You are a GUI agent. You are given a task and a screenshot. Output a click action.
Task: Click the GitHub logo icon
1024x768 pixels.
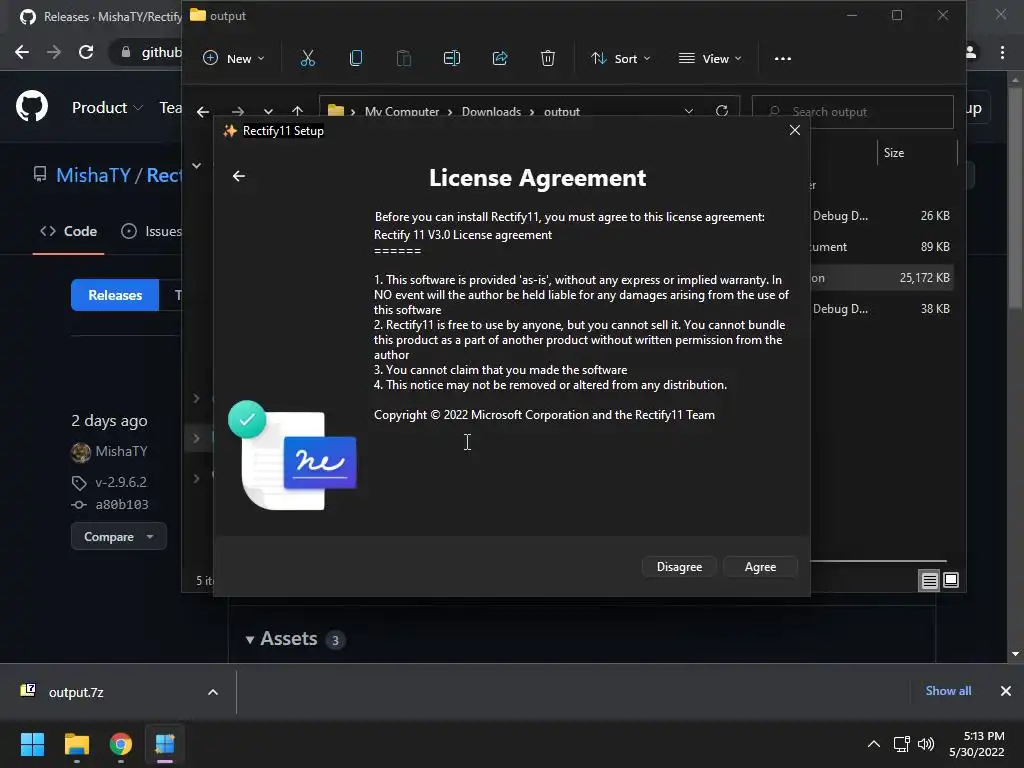[x=32, y=107]
